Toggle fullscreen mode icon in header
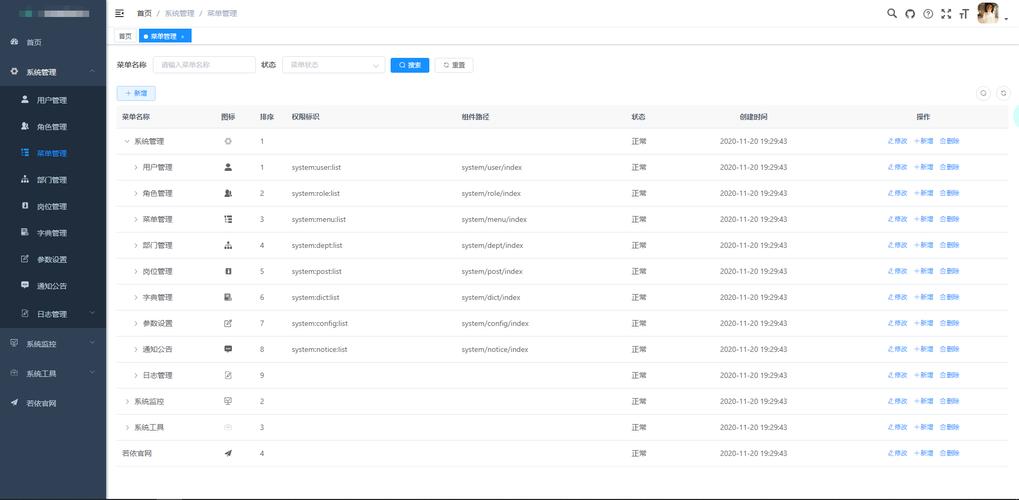 pyautogui.click(x=946, y=14)
